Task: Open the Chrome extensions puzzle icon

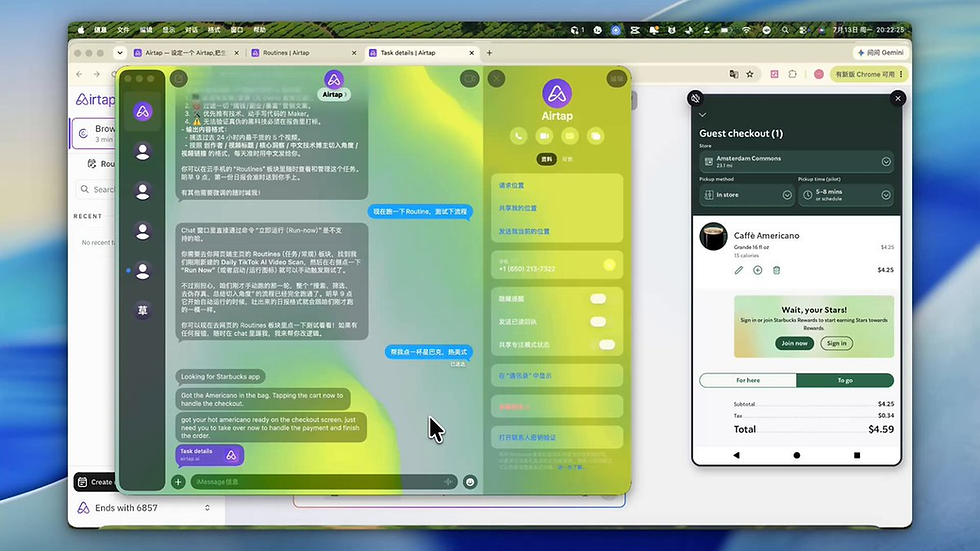Action: point(792,74)
